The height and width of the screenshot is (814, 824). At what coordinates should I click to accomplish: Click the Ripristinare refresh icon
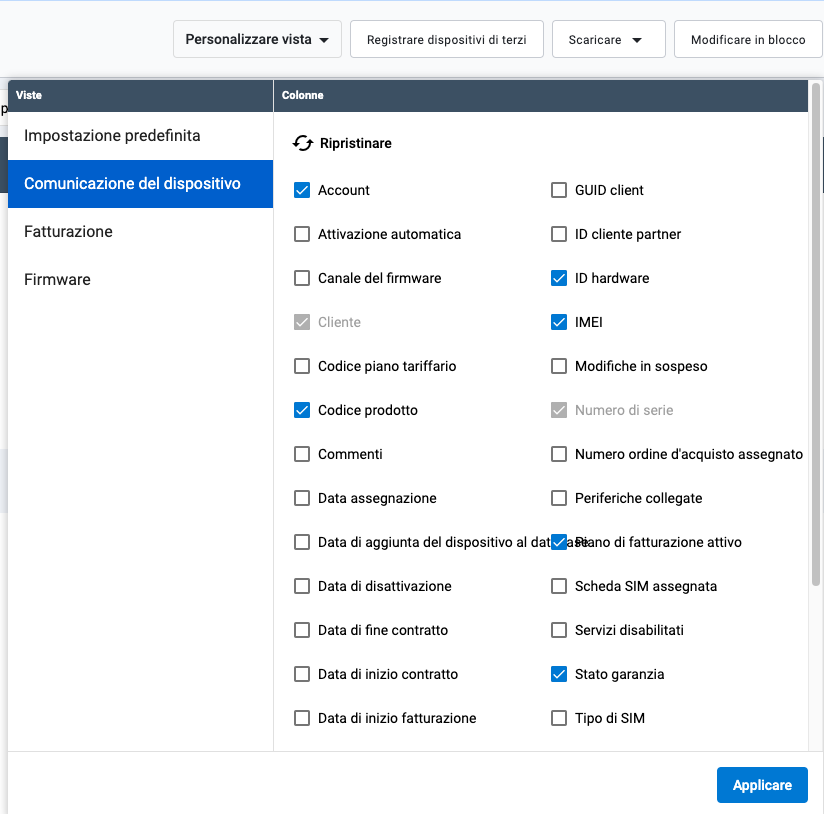click(303, 143)
